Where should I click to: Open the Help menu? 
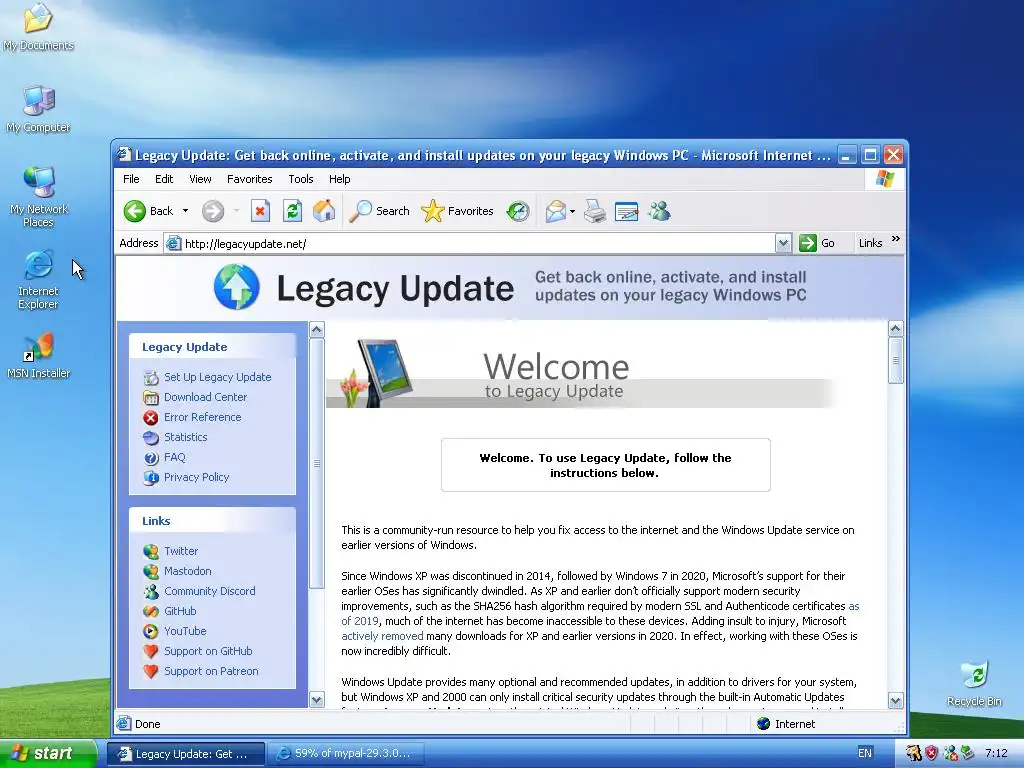tap(339, 179)
